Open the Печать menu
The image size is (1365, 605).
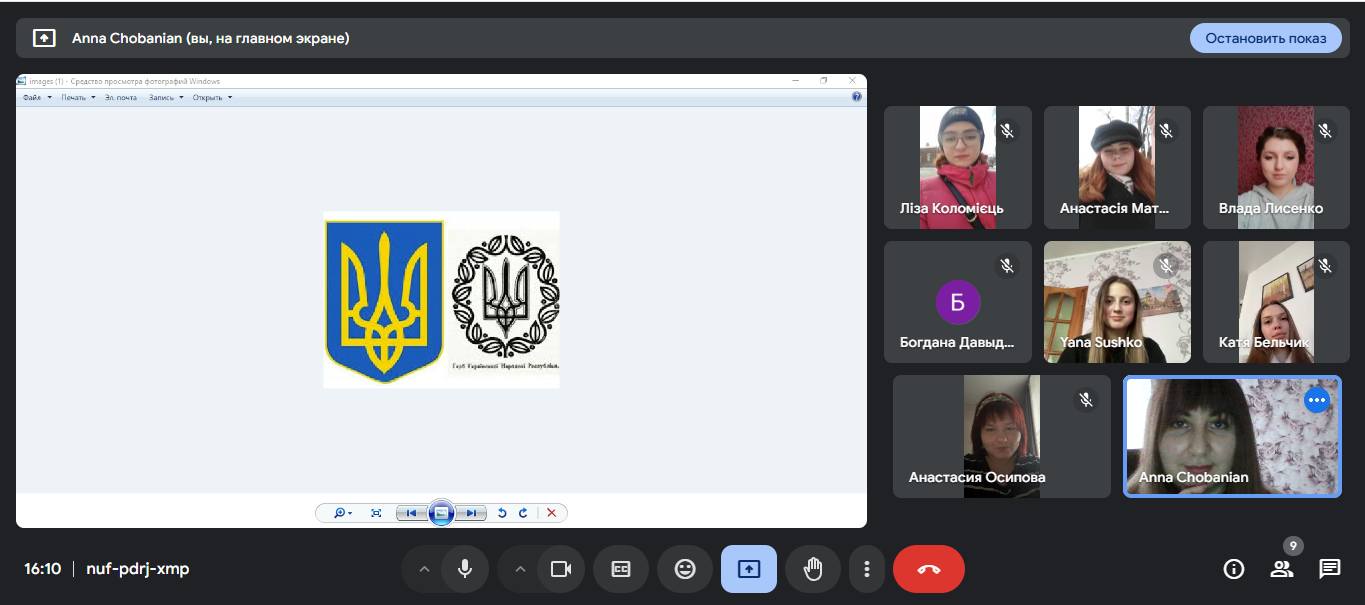point(77,97)
